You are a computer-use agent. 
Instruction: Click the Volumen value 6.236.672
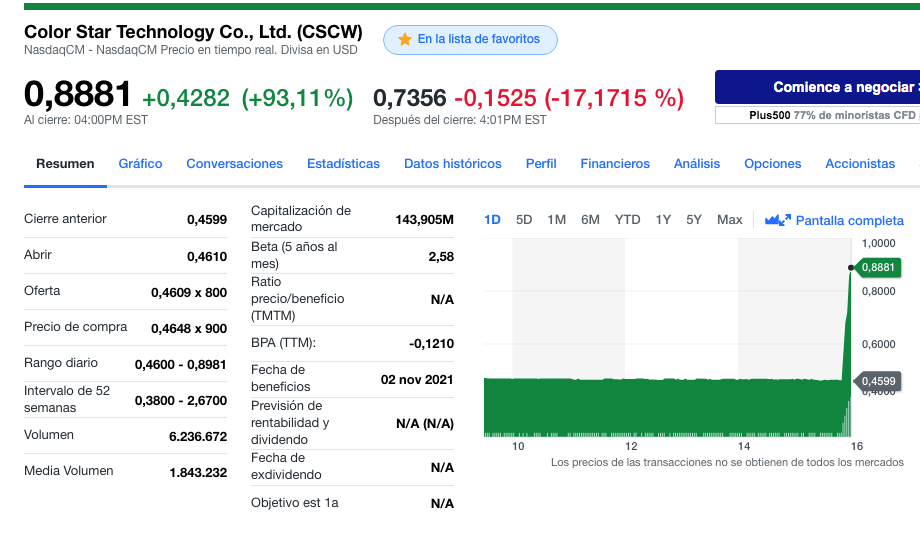pyautogui.click(x=198, y=437)
